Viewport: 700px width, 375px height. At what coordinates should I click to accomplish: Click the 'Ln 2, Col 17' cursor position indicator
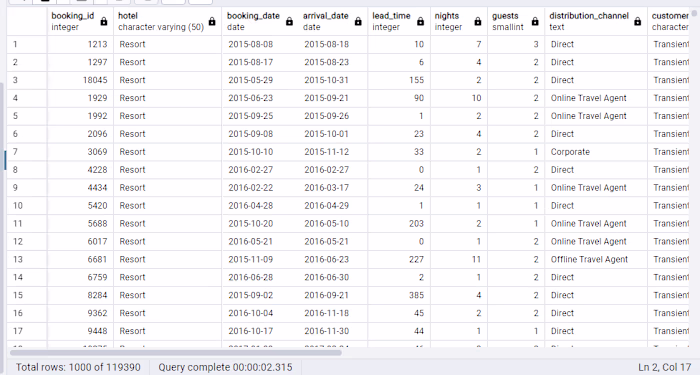pos(664,367)
